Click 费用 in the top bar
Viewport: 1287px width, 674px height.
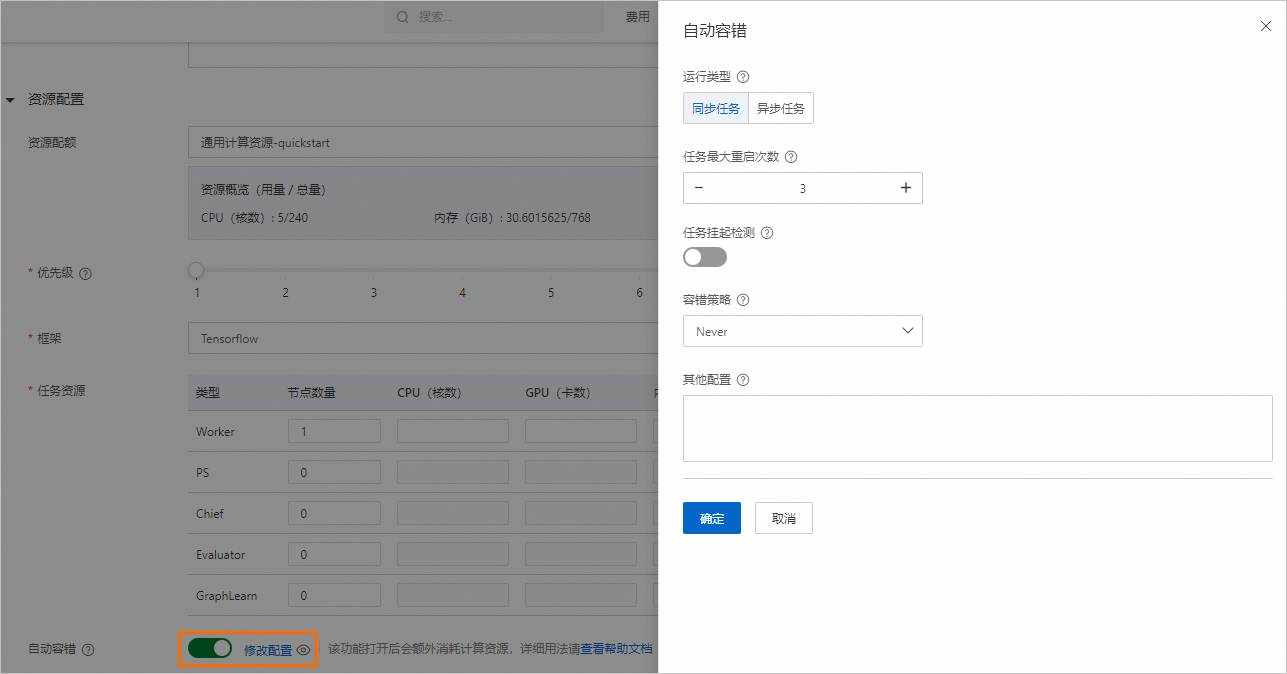point(638,17)
